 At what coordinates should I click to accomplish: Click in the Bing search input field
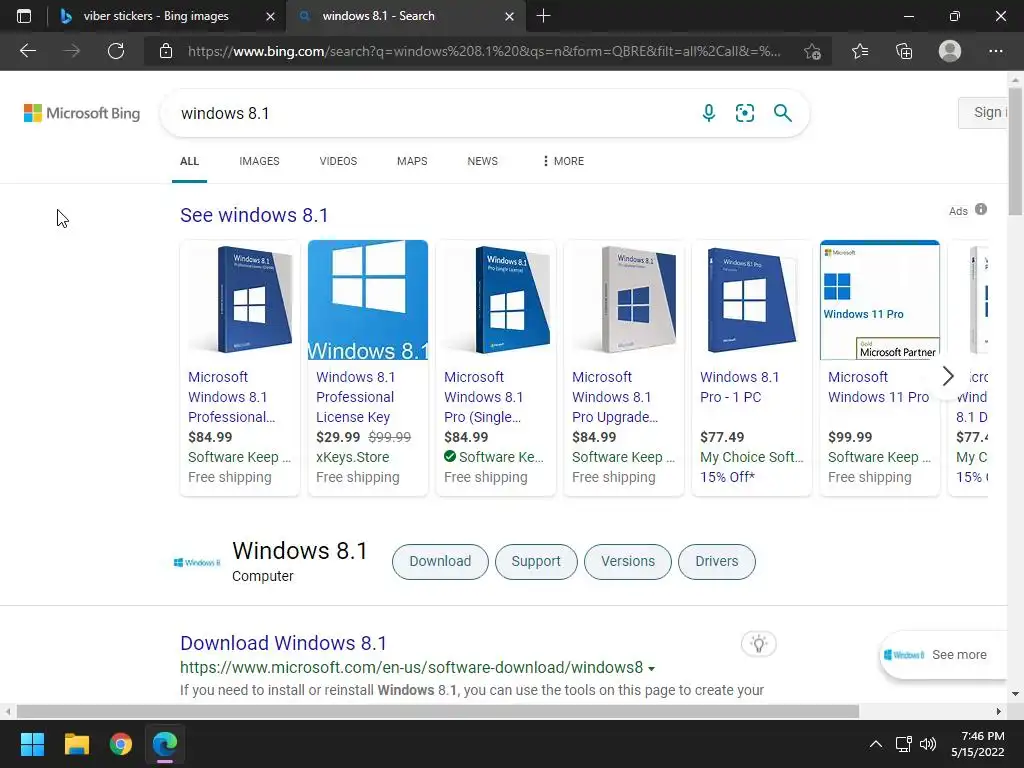coord(431,114)
